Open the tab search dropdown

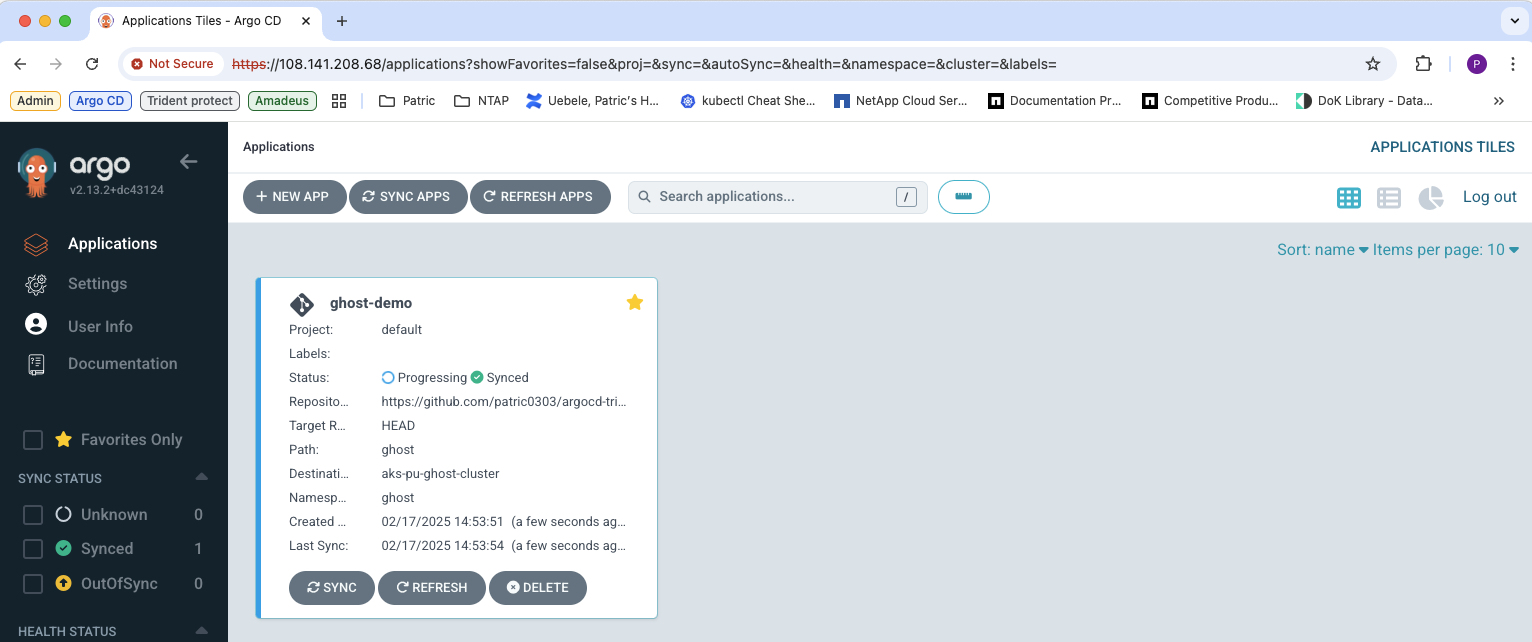pos(1513,21)
